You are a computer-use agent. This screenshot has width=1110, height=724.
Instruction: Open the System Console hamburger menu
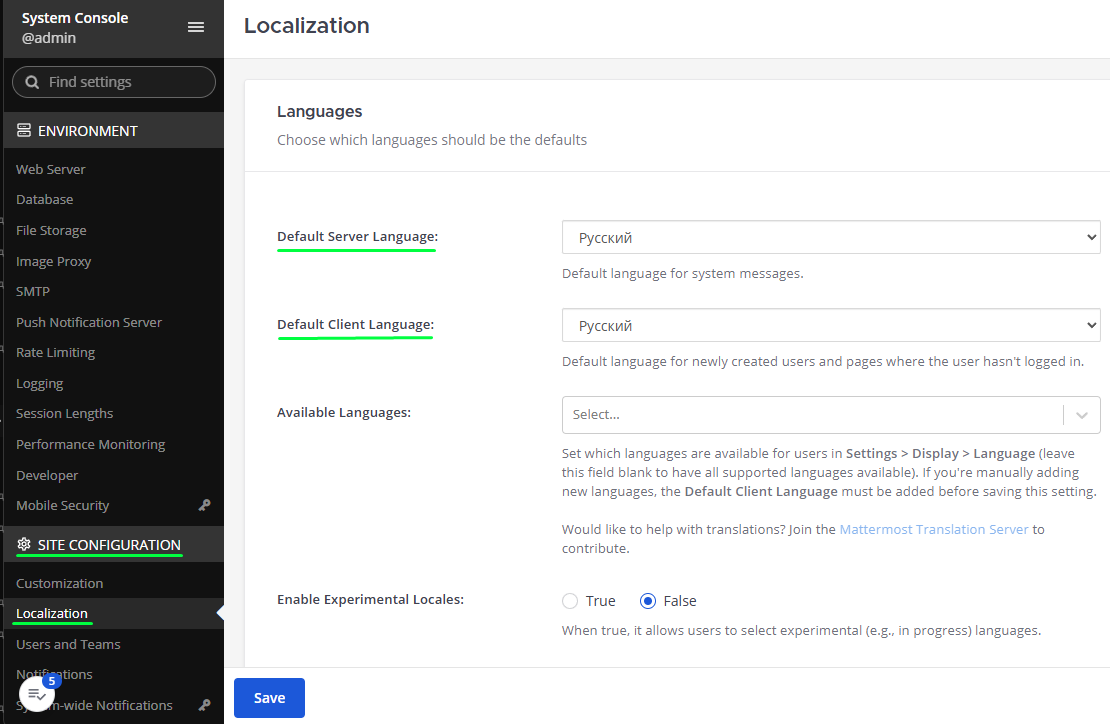tap(196, 27)
